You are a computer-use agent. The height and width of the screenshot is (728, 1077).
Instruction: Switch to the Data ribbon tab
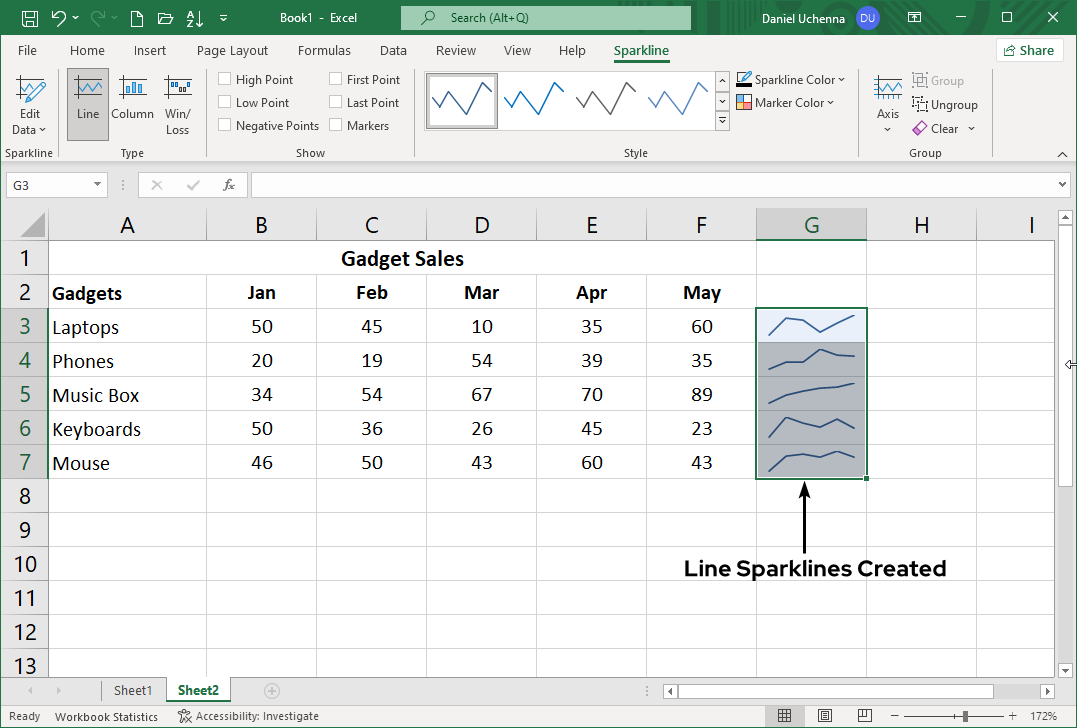click(x=392, y=50)
